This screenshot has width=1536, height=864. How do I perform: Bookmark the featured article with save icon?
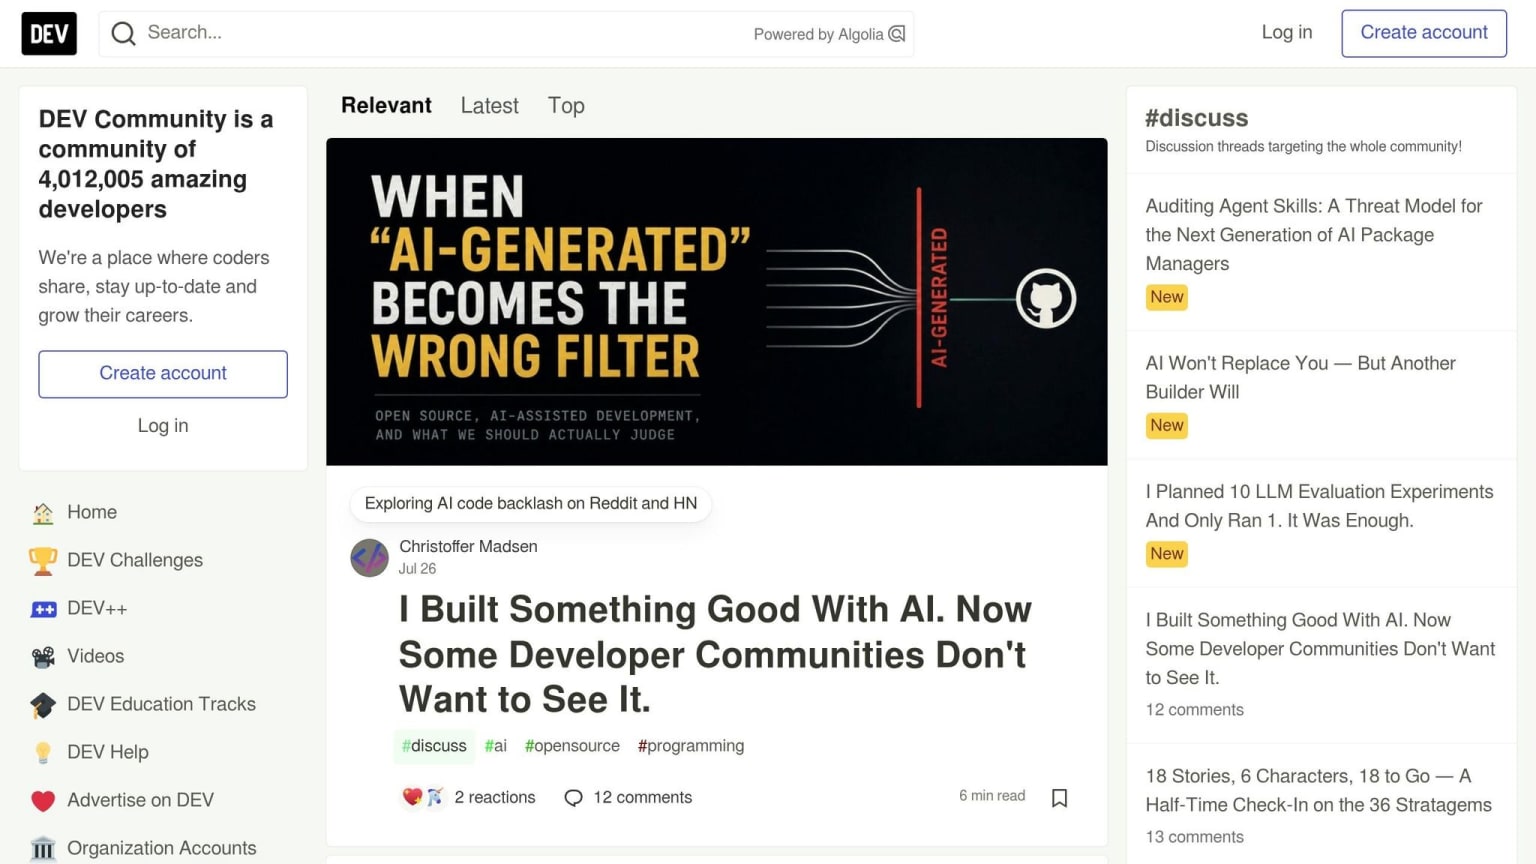[1059, 797]
